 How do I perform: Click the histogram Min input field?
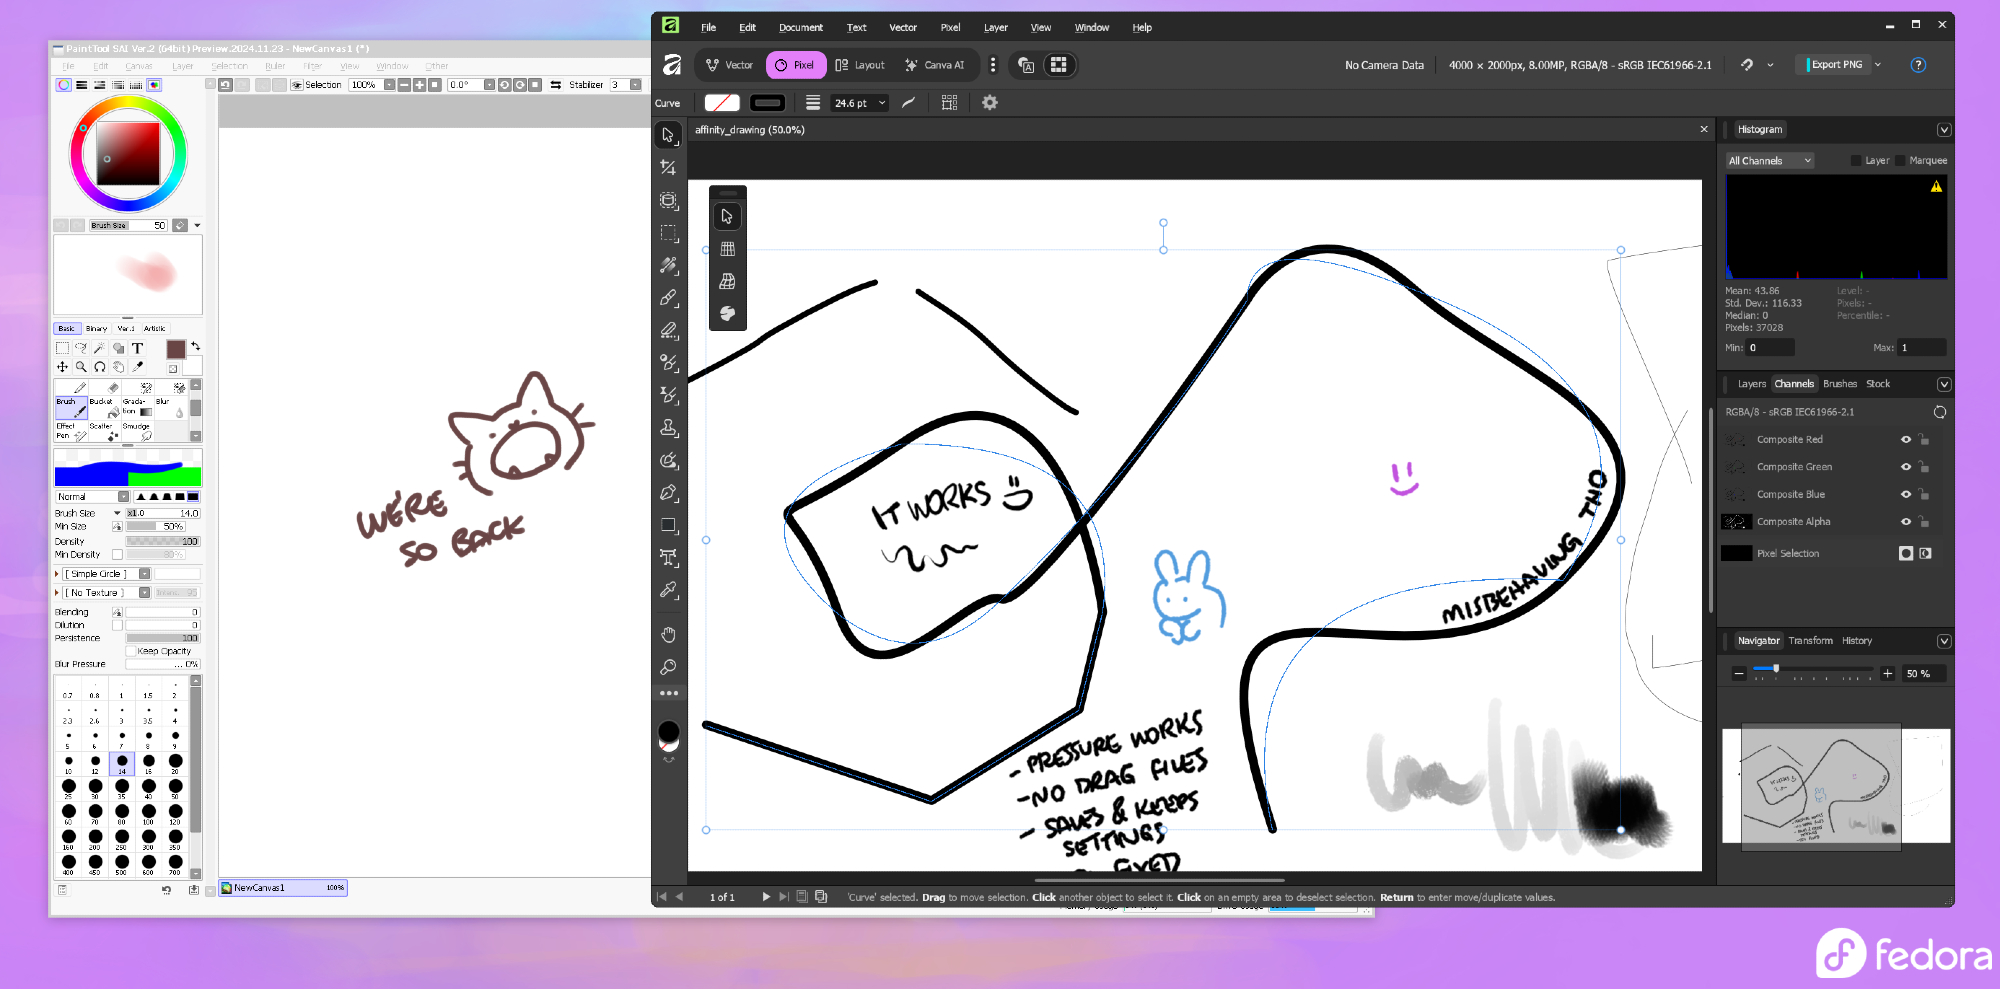point(1769,348)
